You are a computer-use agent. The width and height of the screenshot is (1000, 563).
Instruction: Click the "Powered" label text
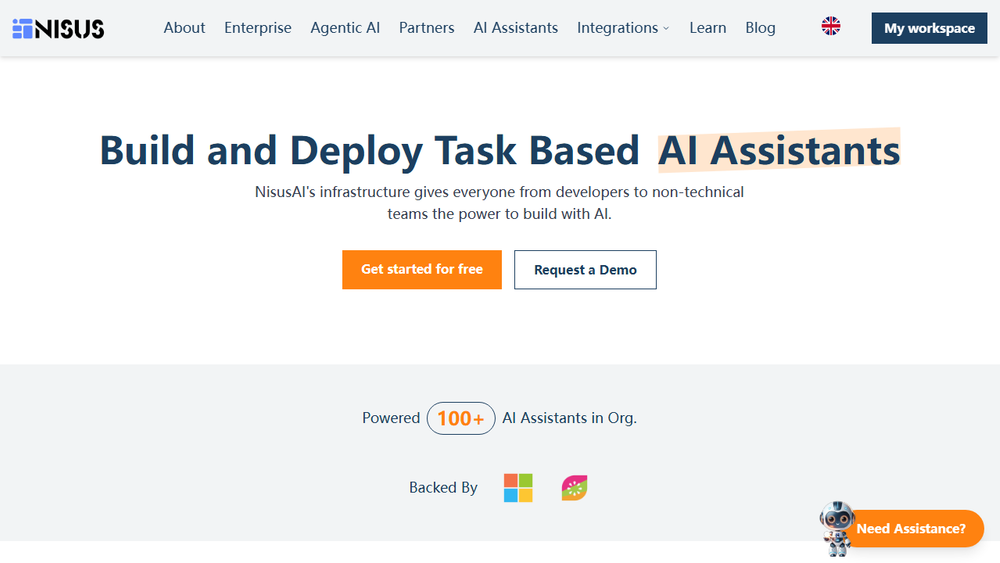(391, 418)
